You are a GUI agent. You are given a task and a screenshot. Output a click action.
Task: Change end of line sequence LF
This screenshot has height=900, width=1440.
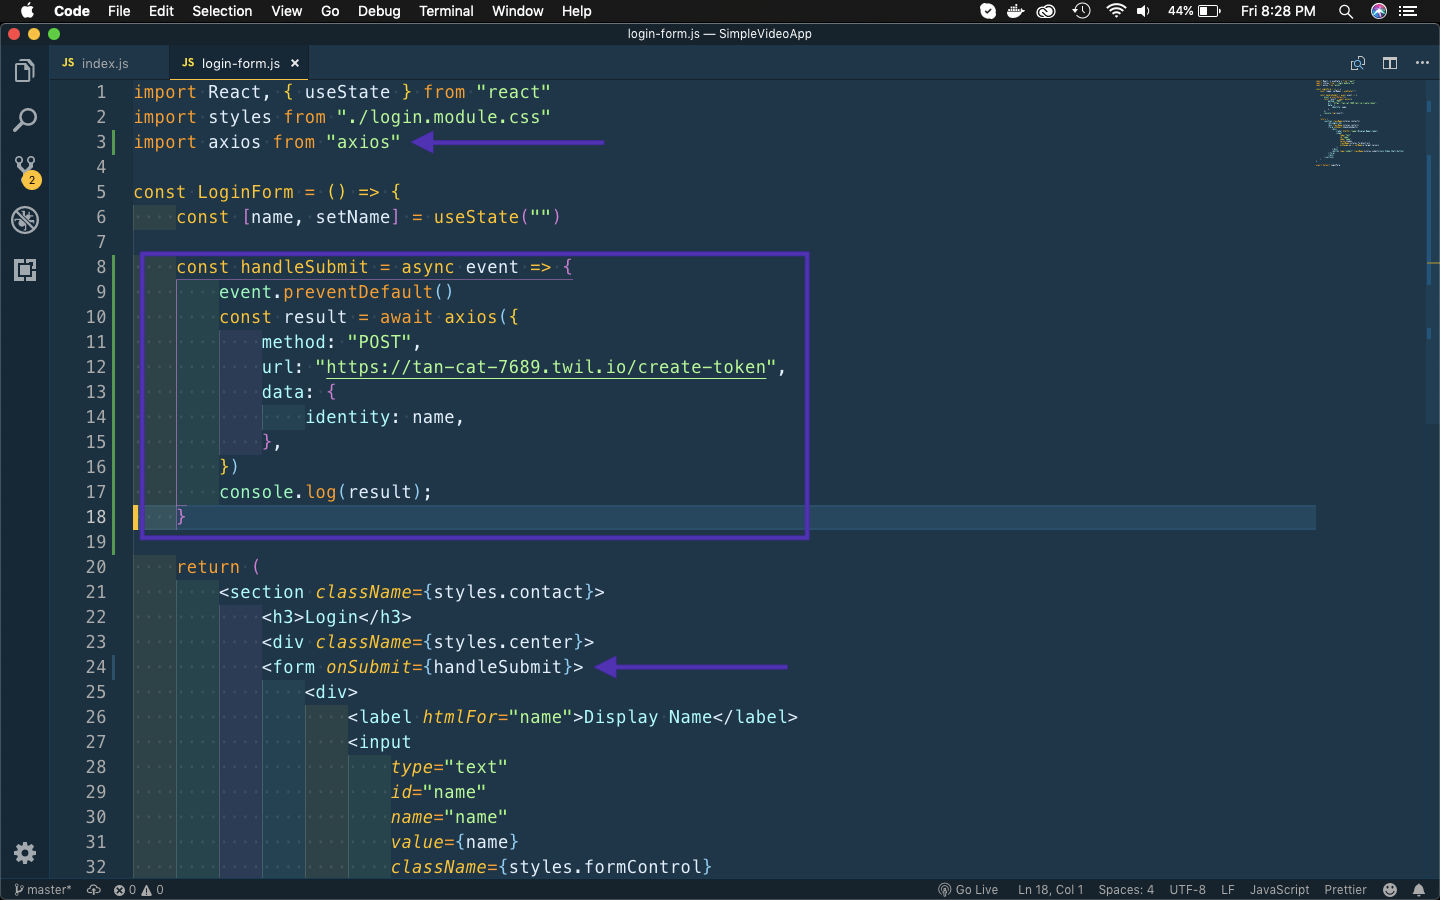(1227, 890)
